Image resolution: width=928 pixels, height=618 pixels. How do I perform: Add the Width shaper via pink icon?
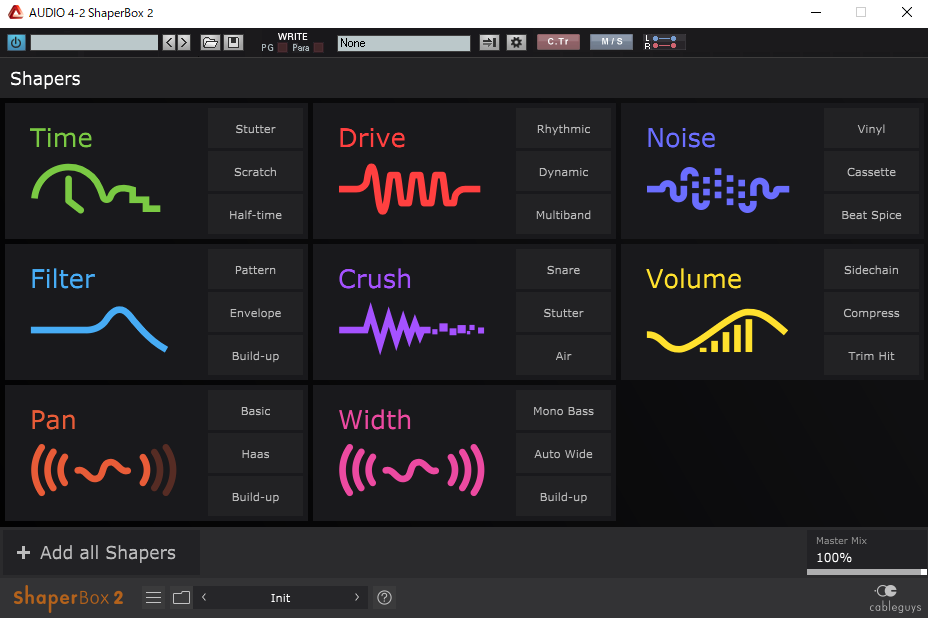tap(412, 470)
